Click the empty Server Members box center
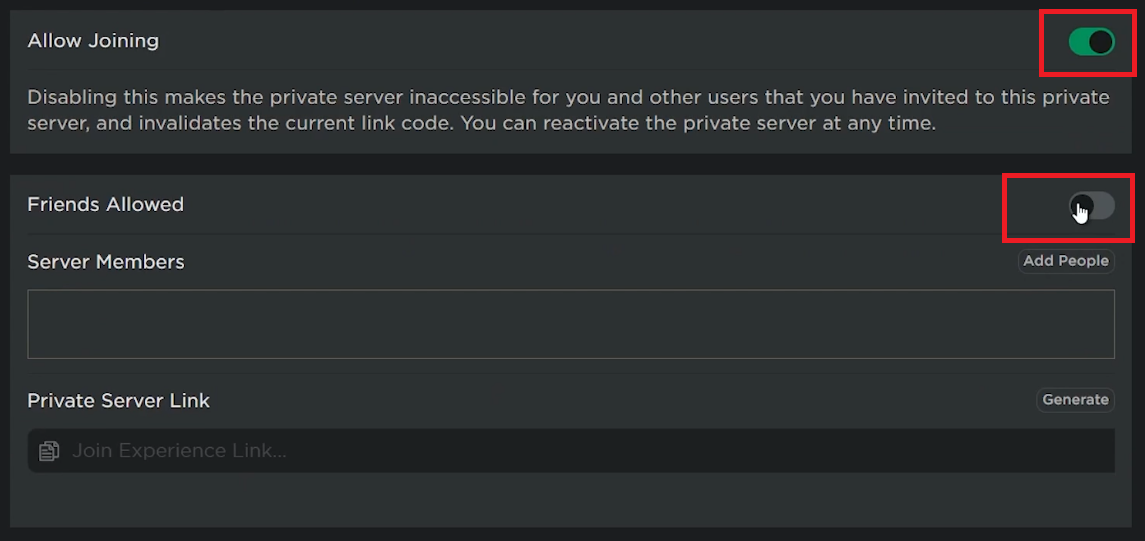 [570, 324]
